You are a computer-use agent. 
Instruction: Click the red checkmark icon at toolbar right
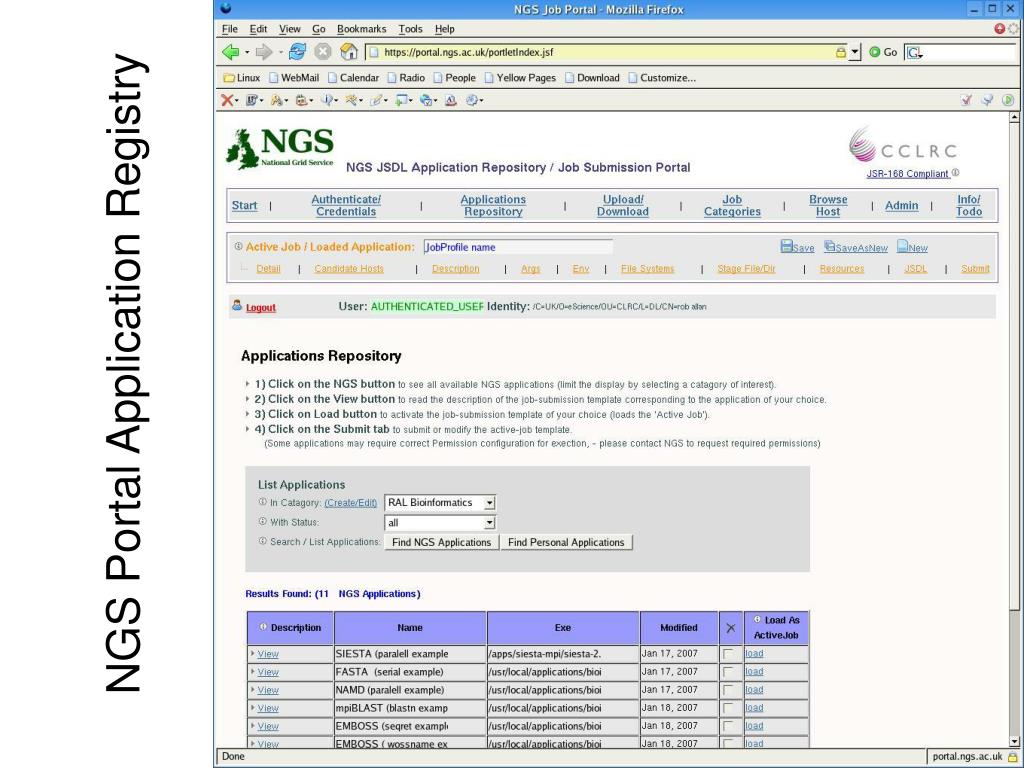click(967, 100)
